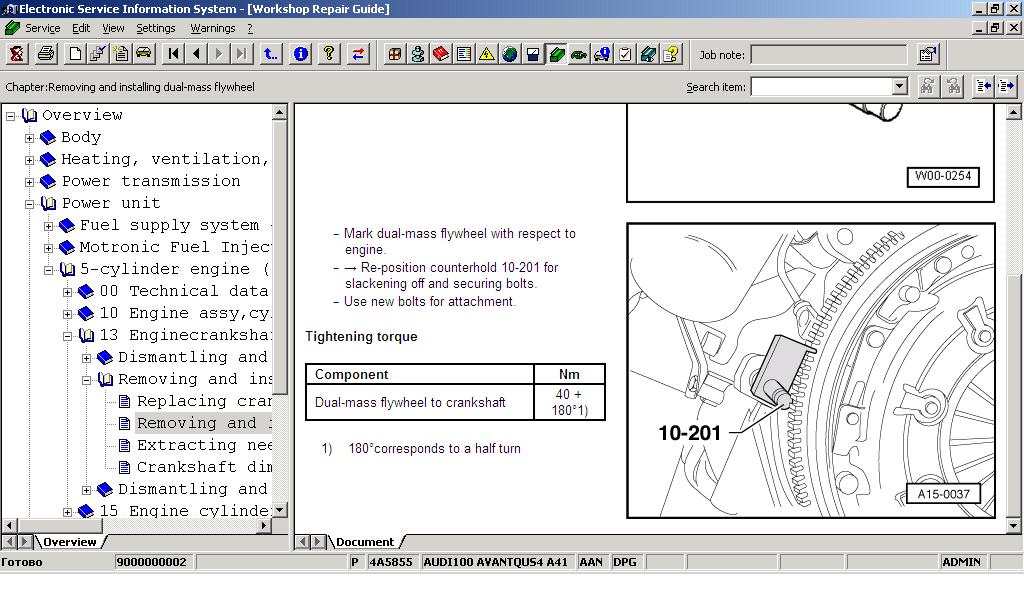Click the blue information icon
This screenshot has width=1024, height=612.
click(x=300, y=54)
